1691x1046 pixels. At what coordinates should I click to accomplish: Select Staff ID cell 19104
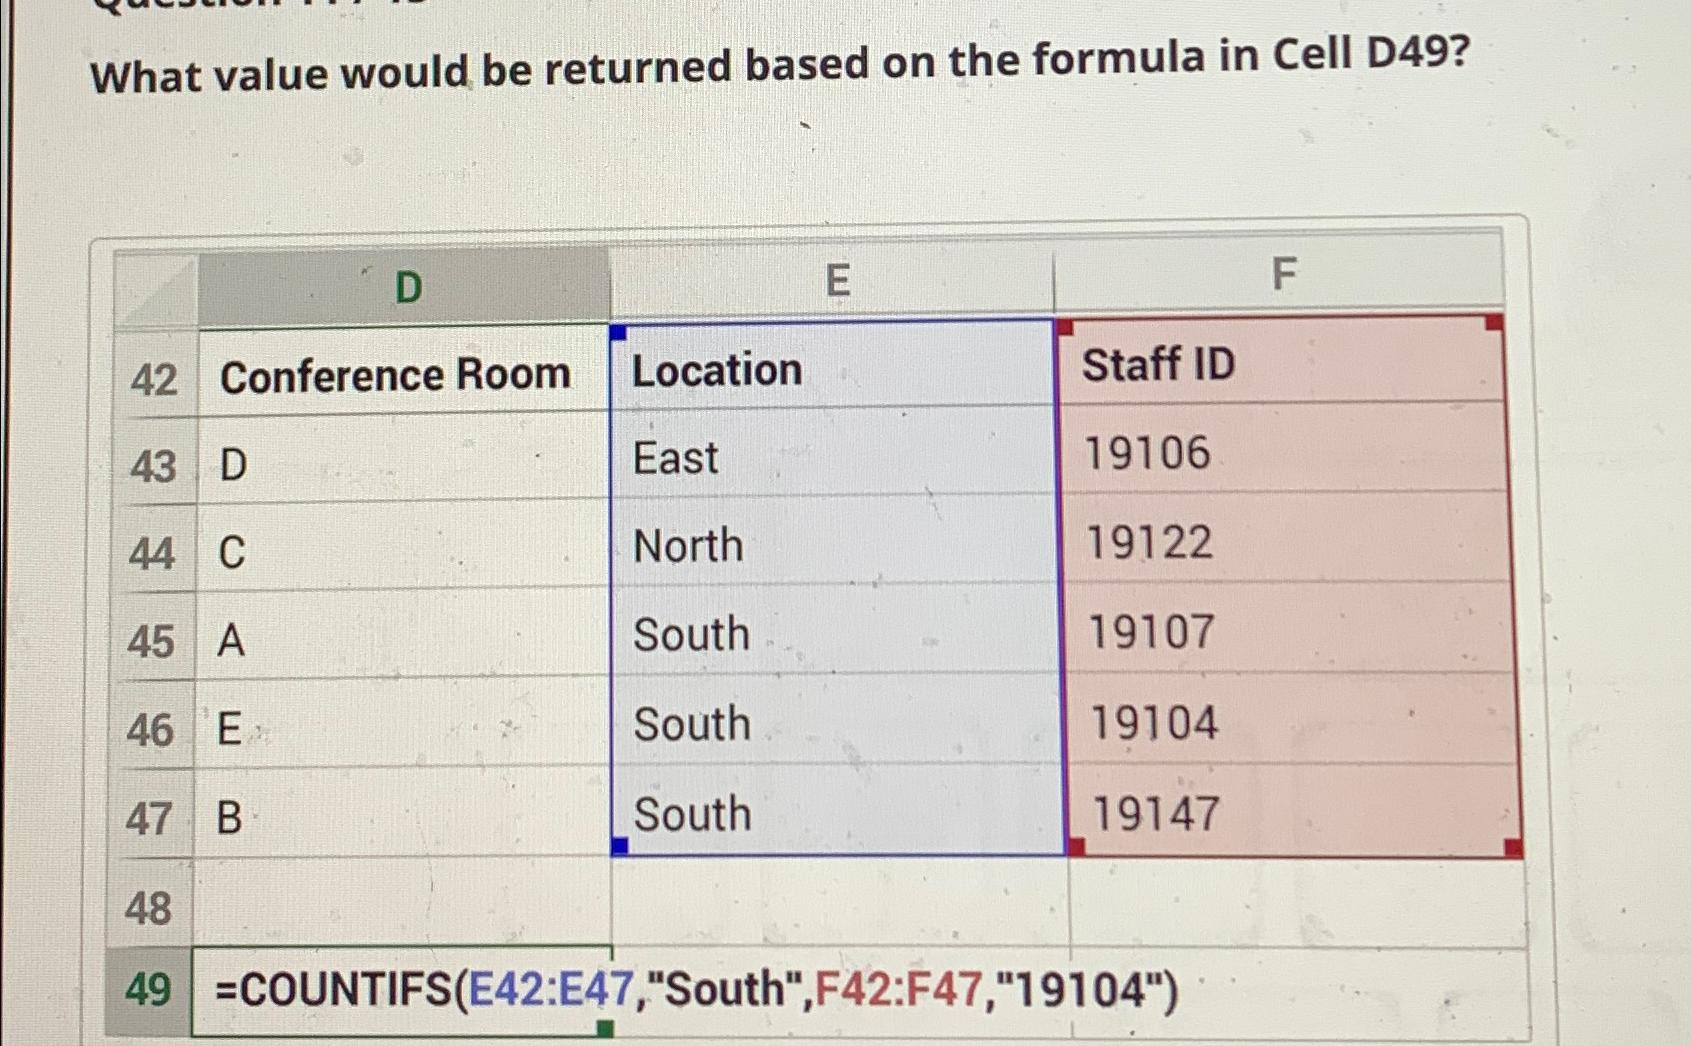tap(1289, 721)
